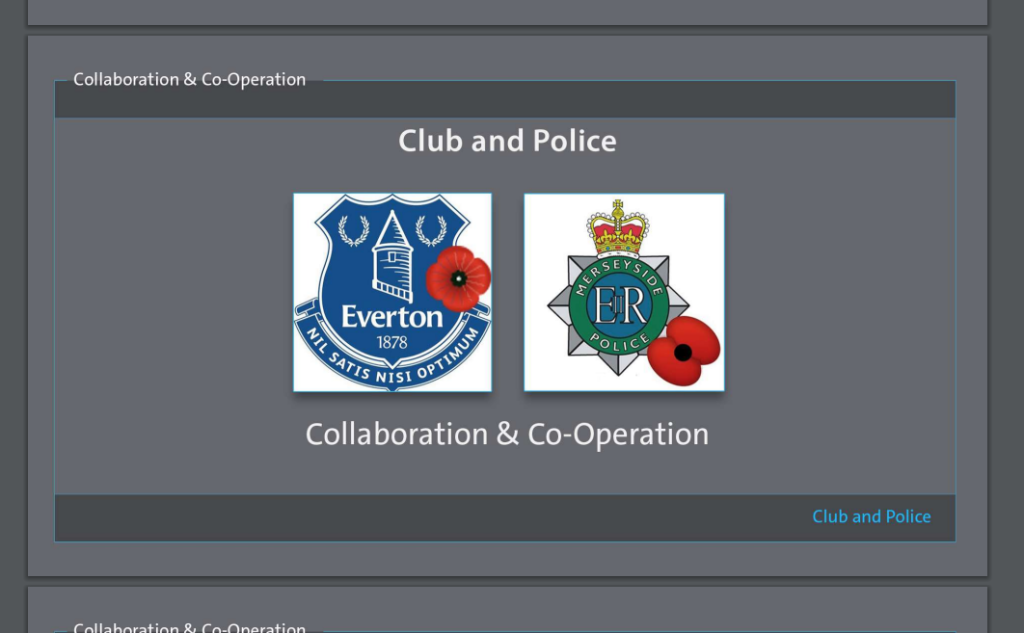Screen dimensions: 1024x633
Task: Open the Merseyside Police badge image
Action: (x=624, y=292)
